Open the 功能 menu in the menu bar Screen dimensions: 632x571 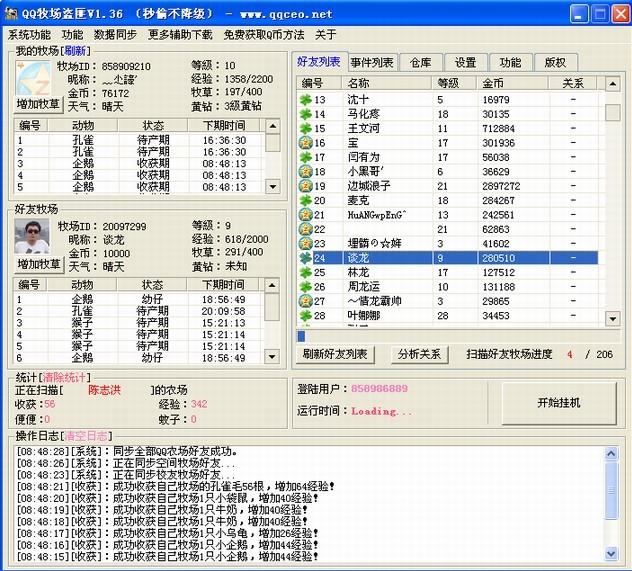[73, 35]
